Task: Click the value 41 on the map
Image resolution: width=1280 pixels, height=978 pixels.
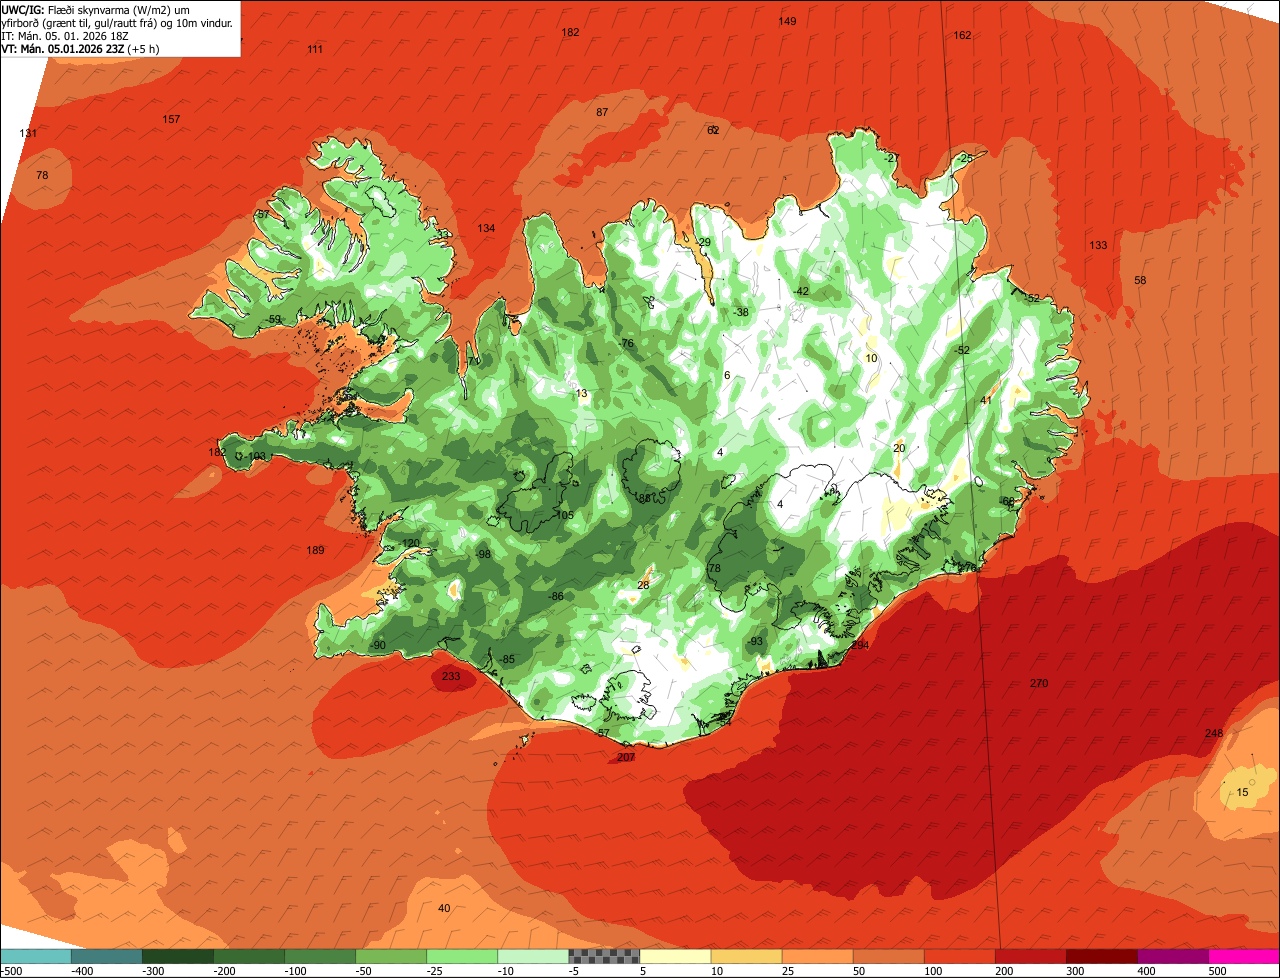Action: pyautogui.click(x=985, y=400)
